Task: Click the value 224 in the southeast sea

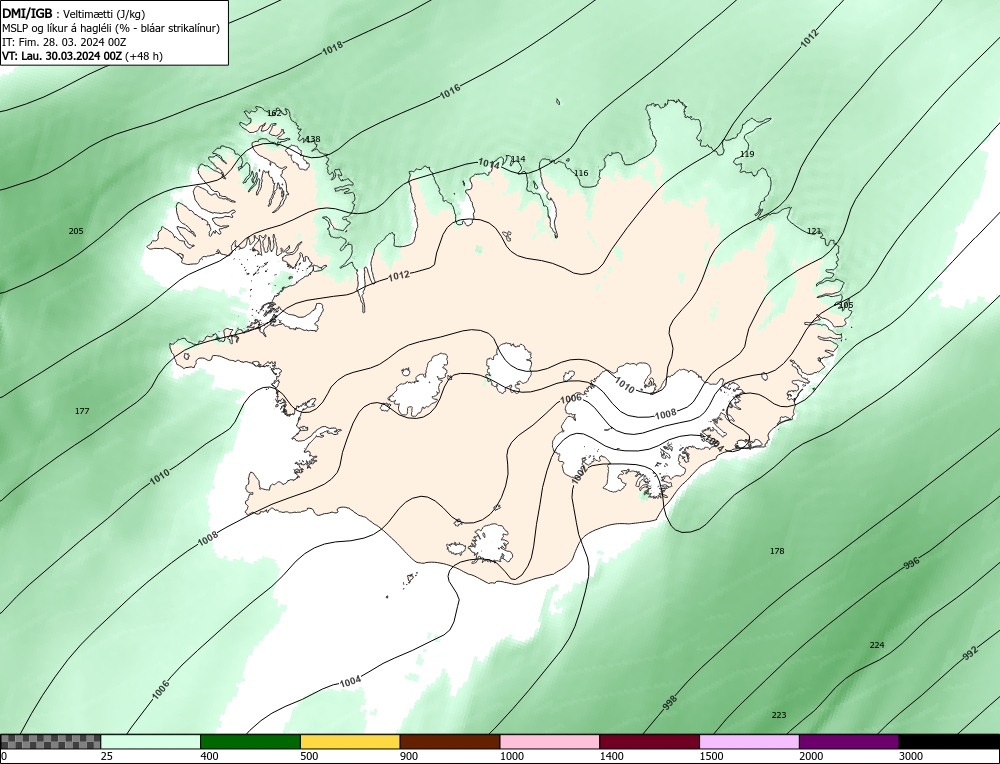Action: pos(877,645)
